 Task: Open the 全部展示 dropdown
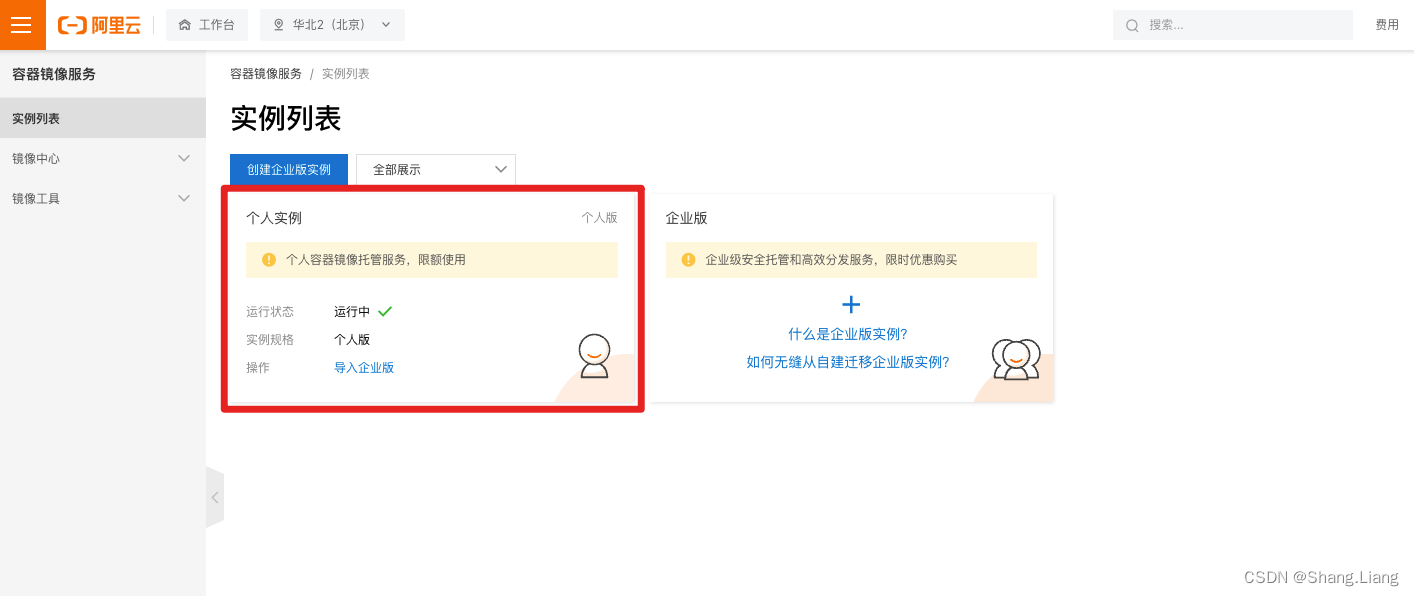(x=435, y=169)
